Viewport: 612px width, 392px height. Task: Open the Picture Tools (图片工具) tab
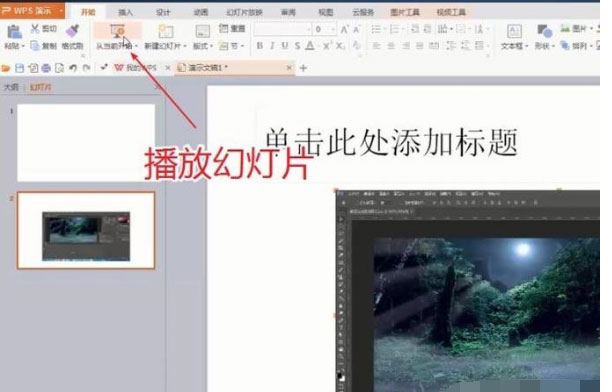[405, 12]
